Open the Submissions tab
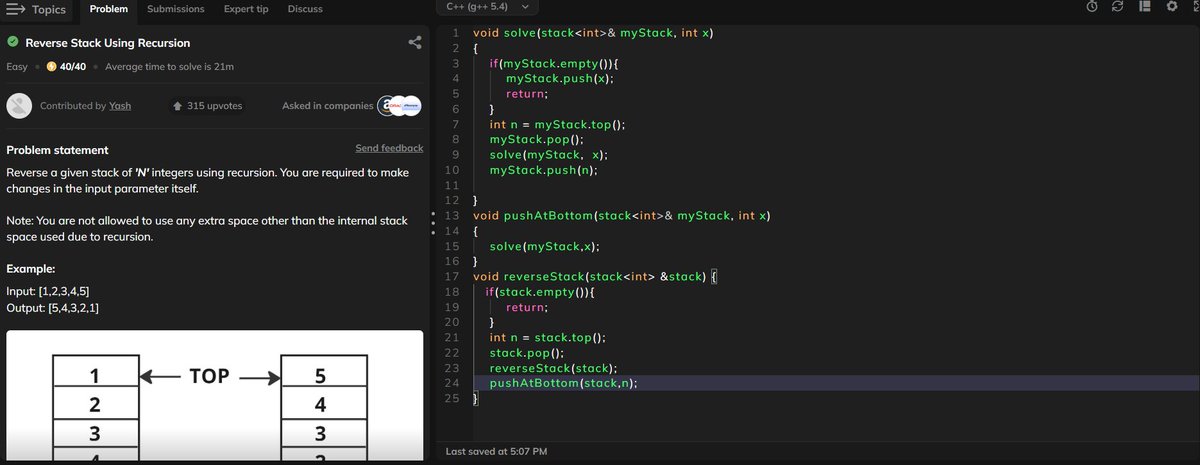Viewport: 1200px width, 465px height. pyautogui.click(x=176, y=9)
